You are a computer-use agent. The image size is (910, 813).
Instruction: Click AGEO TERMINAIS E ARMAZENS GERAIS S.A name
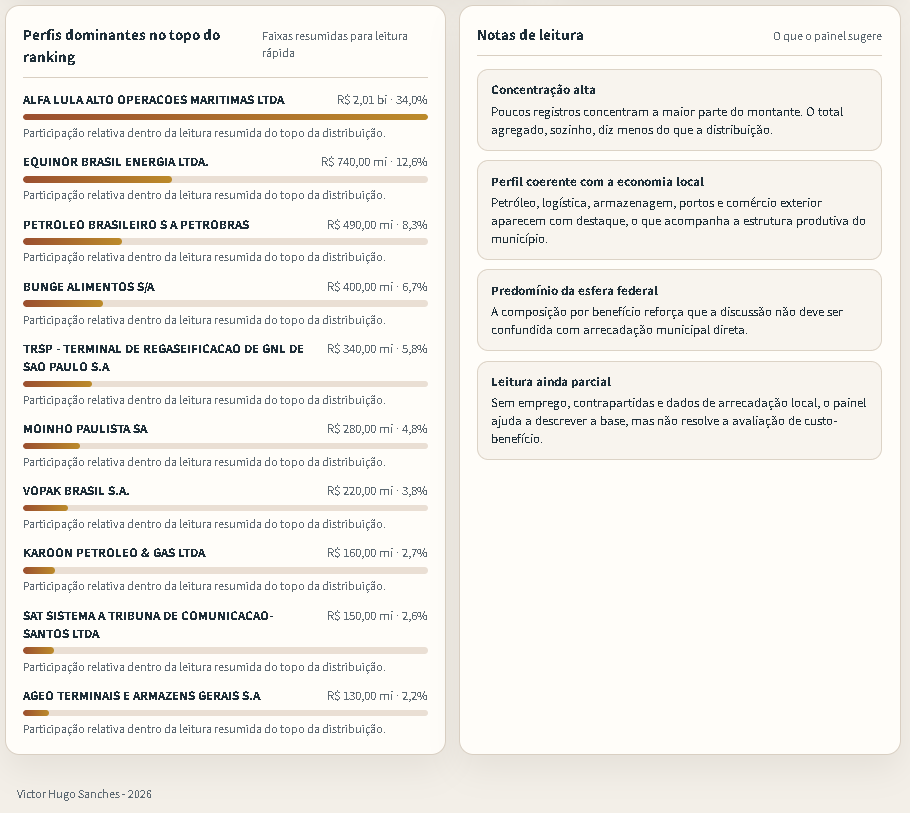tap(142, 696)
